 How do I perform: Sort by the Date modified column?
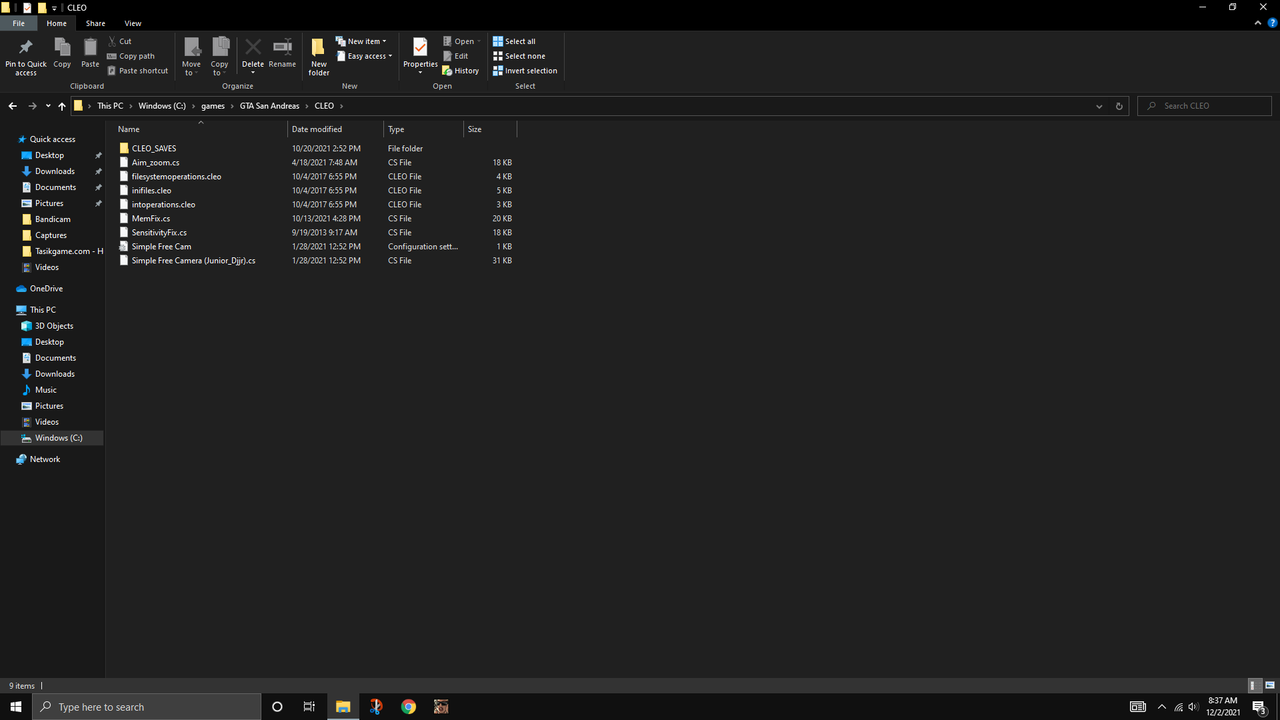335,129
